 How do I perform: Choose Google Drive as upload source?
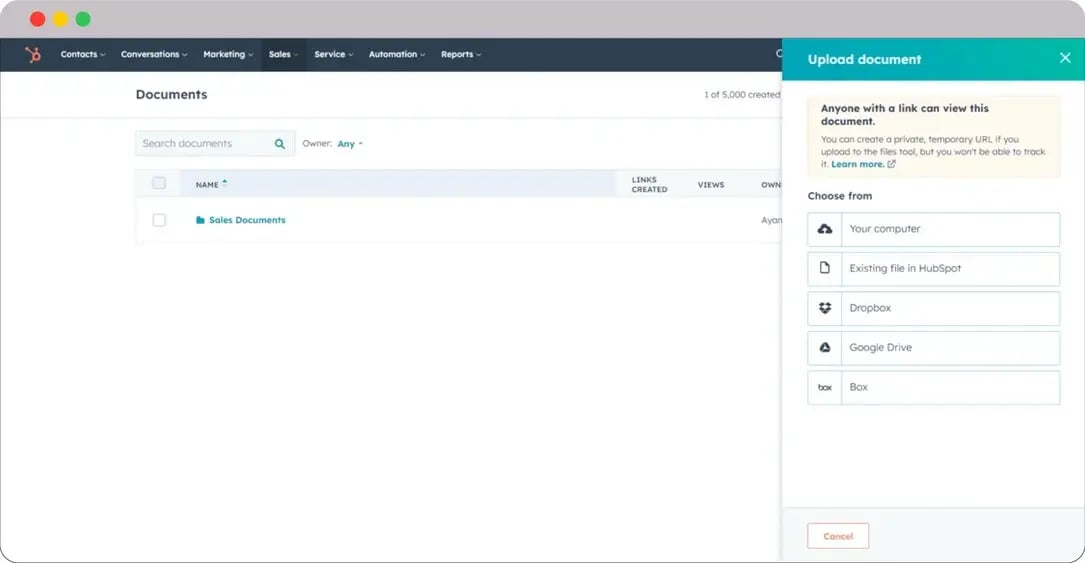933,348
